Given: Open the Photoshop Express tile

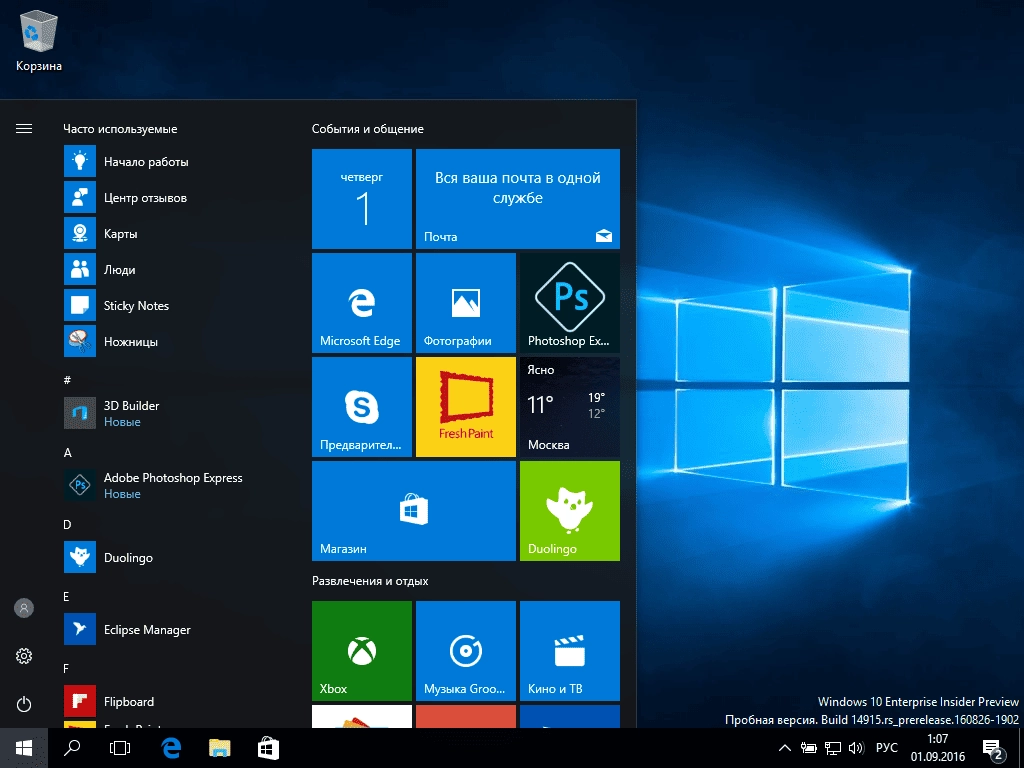Looking at the screenshot, I should 569,303.
